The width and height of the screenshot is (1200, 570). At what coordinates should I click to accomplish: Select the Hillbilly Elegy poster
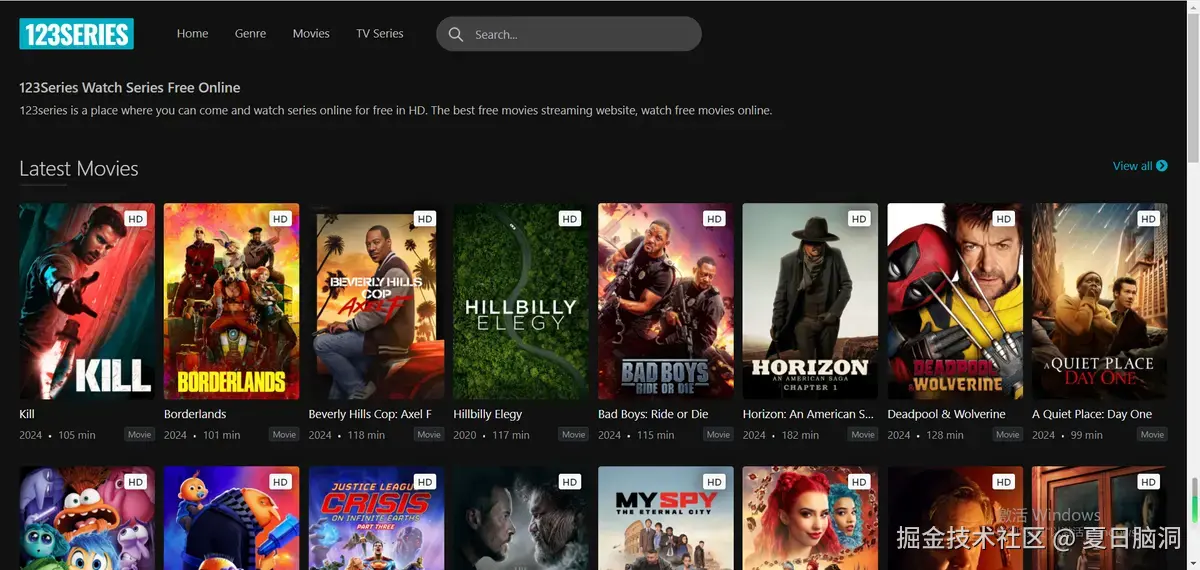pos(521,301)
